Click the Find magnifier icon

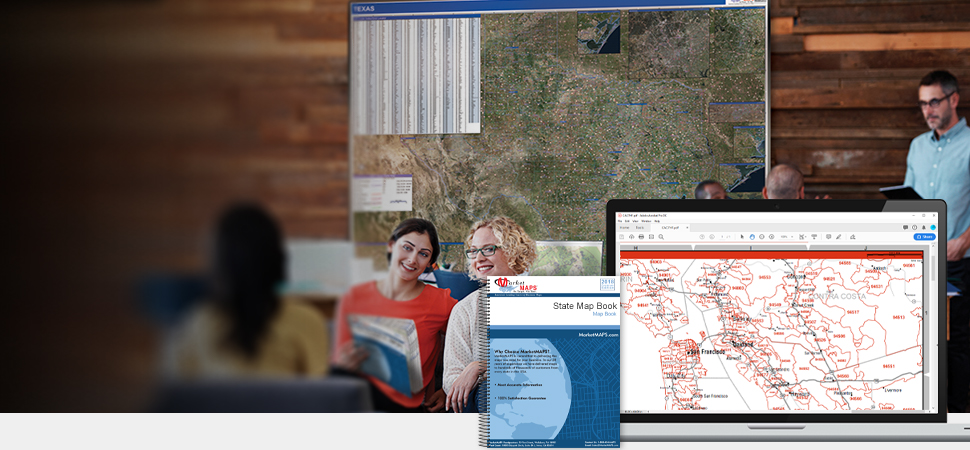coord(661,236)
